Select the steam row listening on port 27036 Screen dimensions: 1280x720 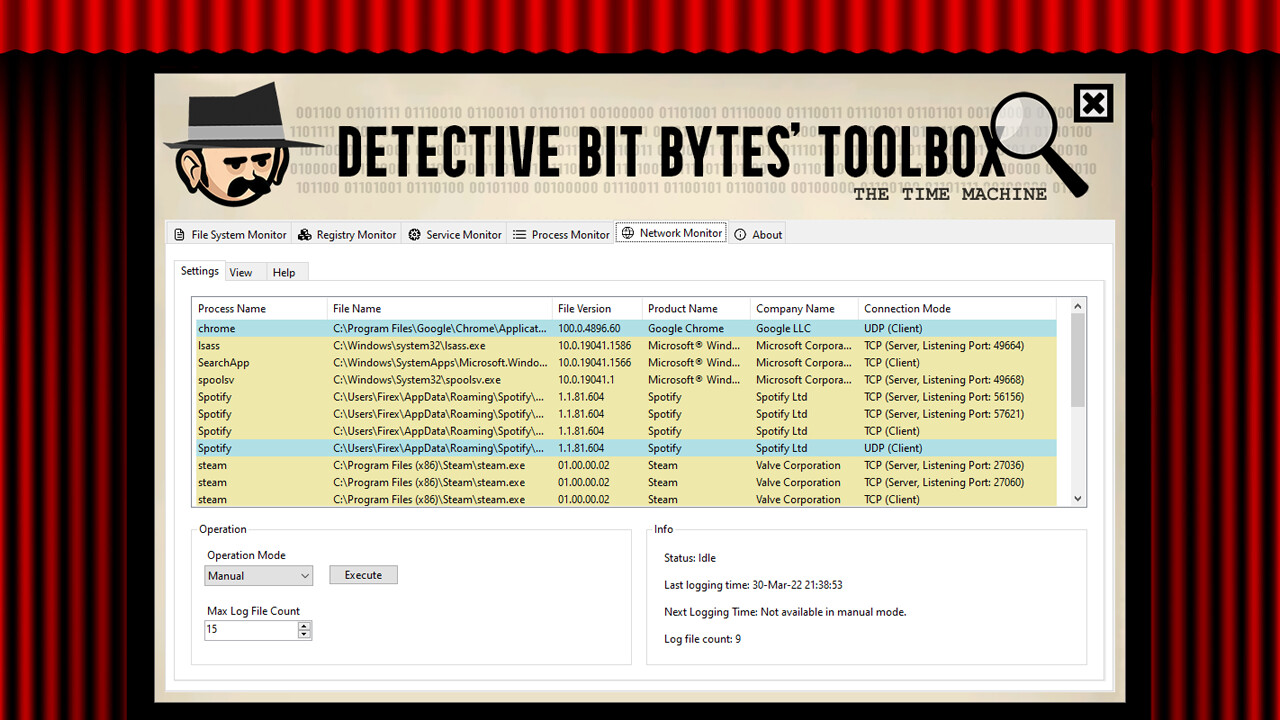[x=400, y=465]
